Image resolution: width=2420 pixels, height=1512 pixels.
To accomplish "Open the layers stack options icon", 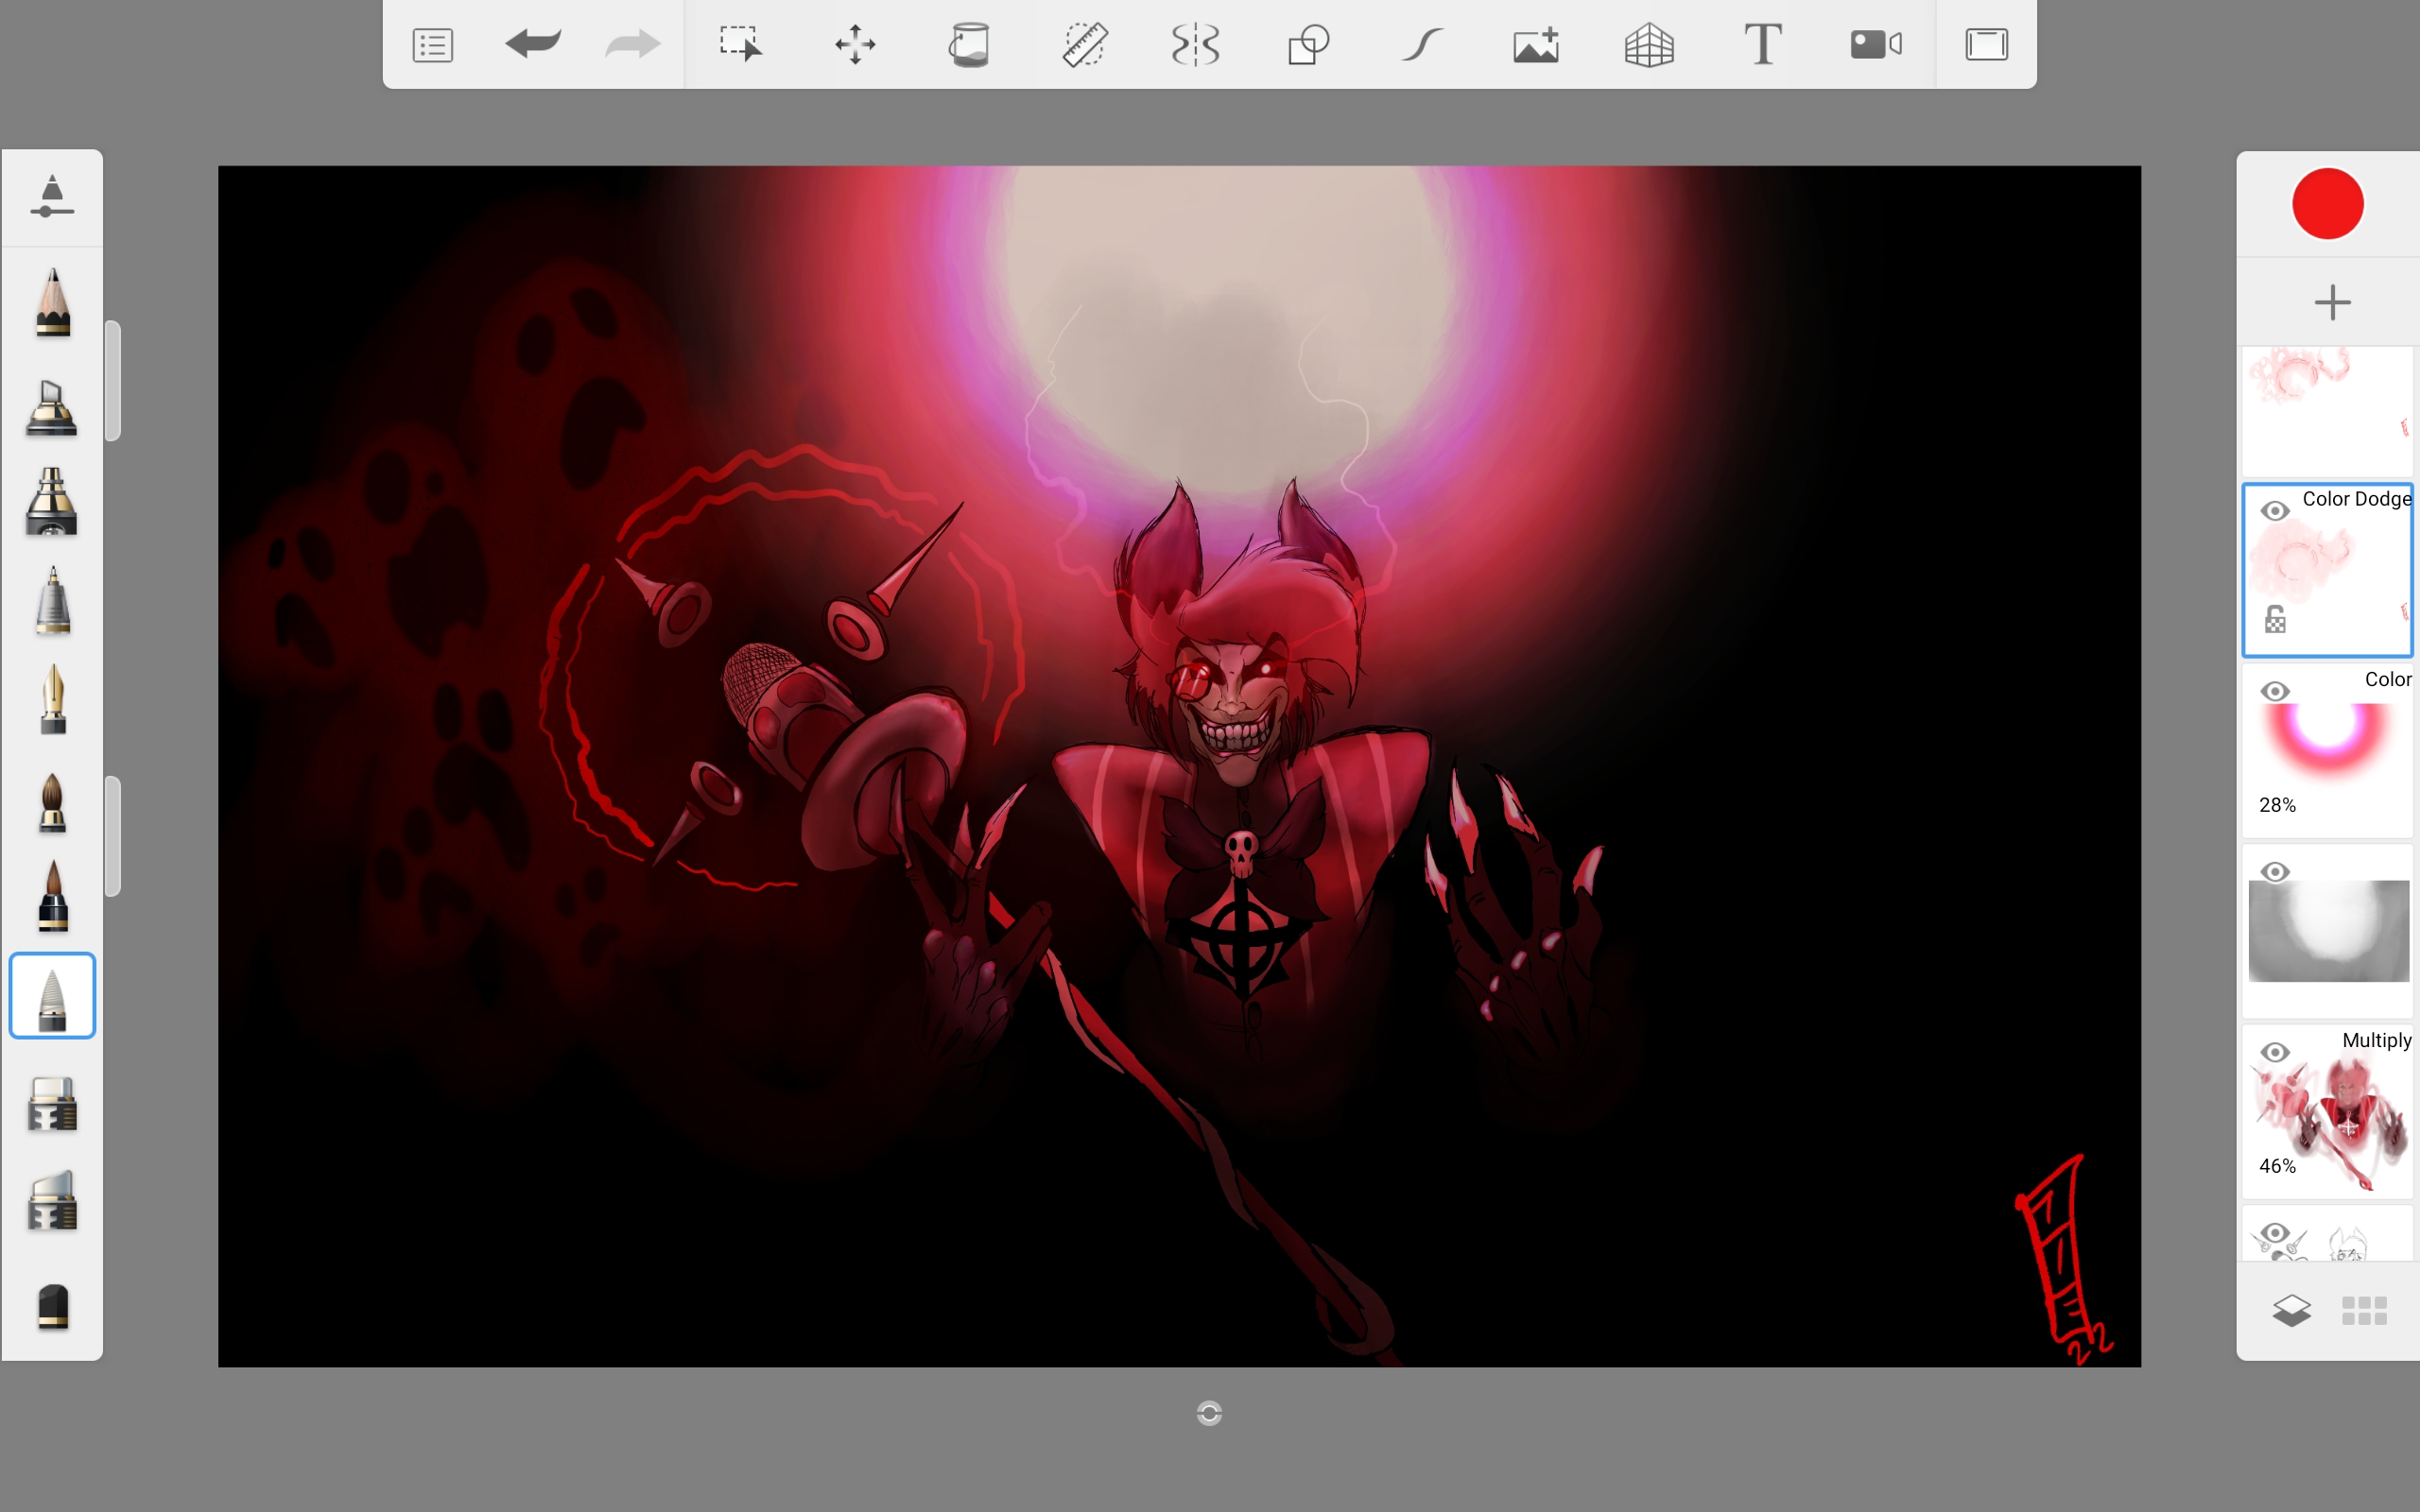I will pyautogui.click(x=2291, y=1310).
